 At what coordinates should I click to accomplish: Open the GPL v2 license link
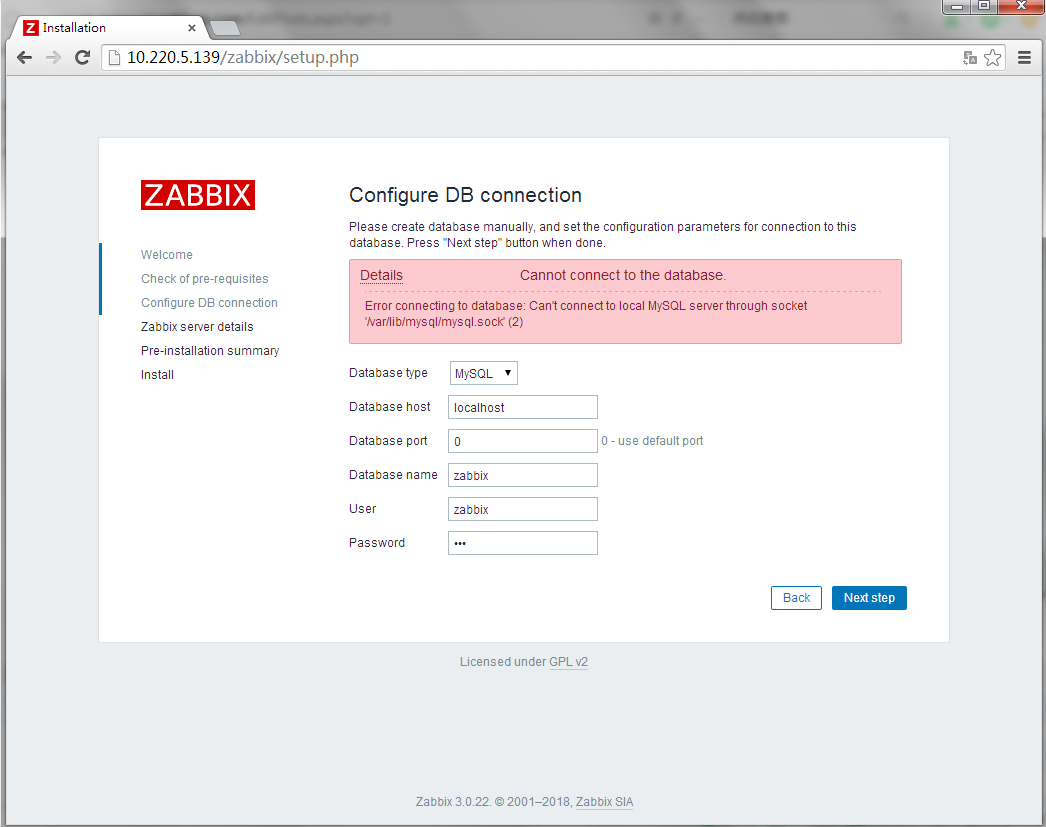[x=568, y=662]
